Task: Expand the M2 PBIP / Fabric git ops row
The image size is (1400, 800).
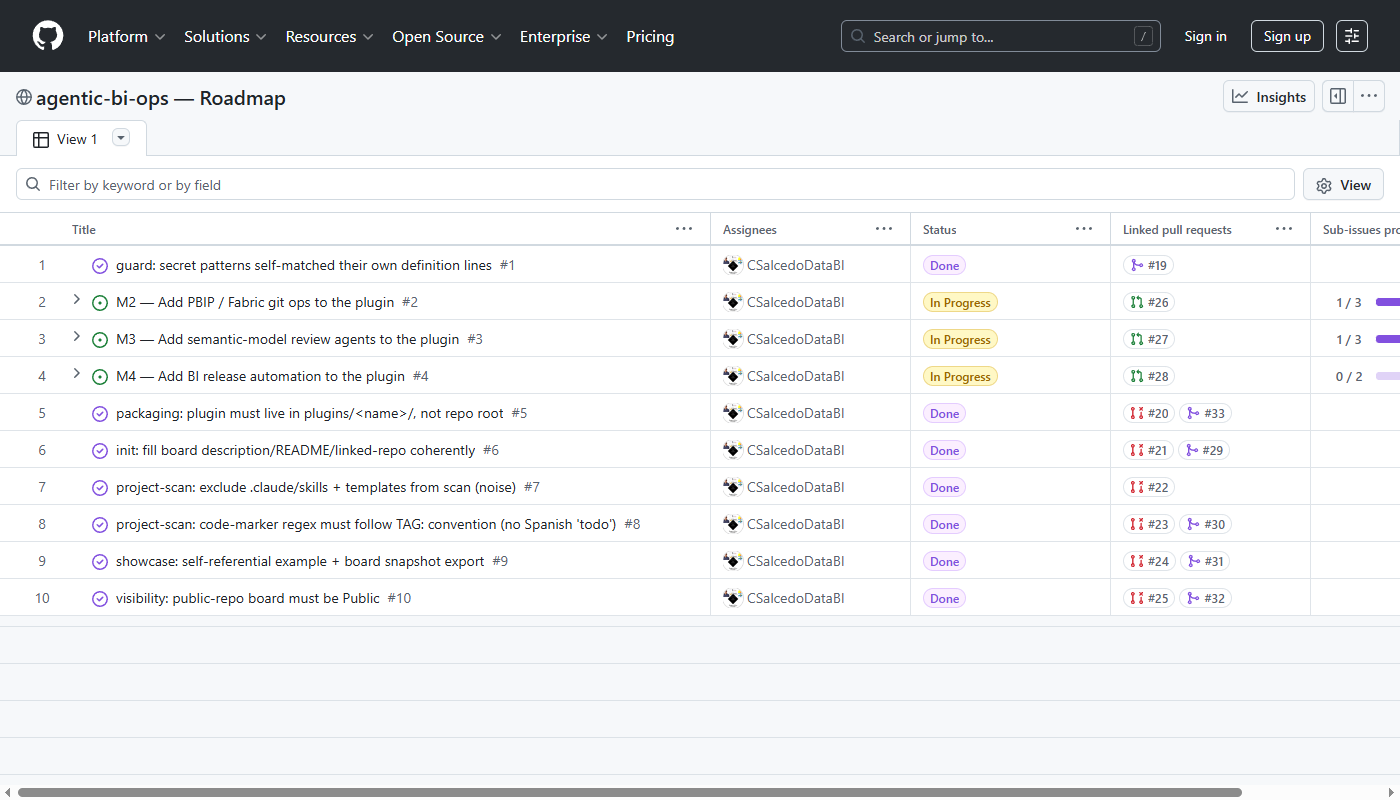Action: 77,300
